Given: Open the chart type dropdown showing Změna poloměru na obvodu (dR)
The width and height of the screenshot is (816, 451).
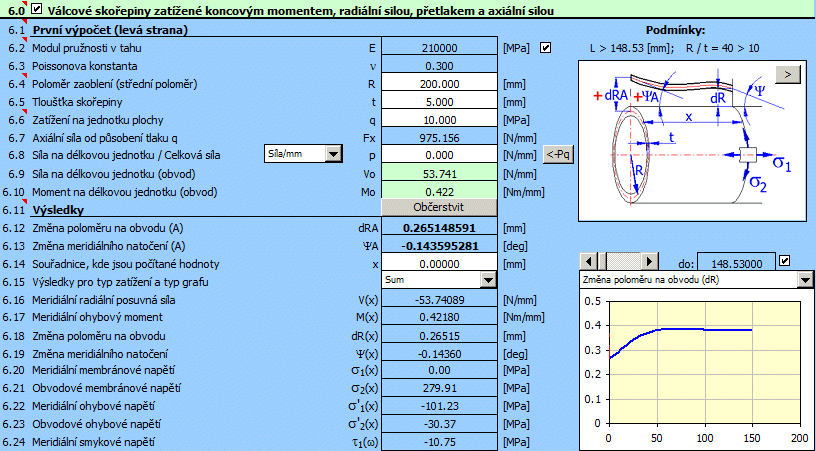Looking at the screenshot, I should (x=805, y=280).
